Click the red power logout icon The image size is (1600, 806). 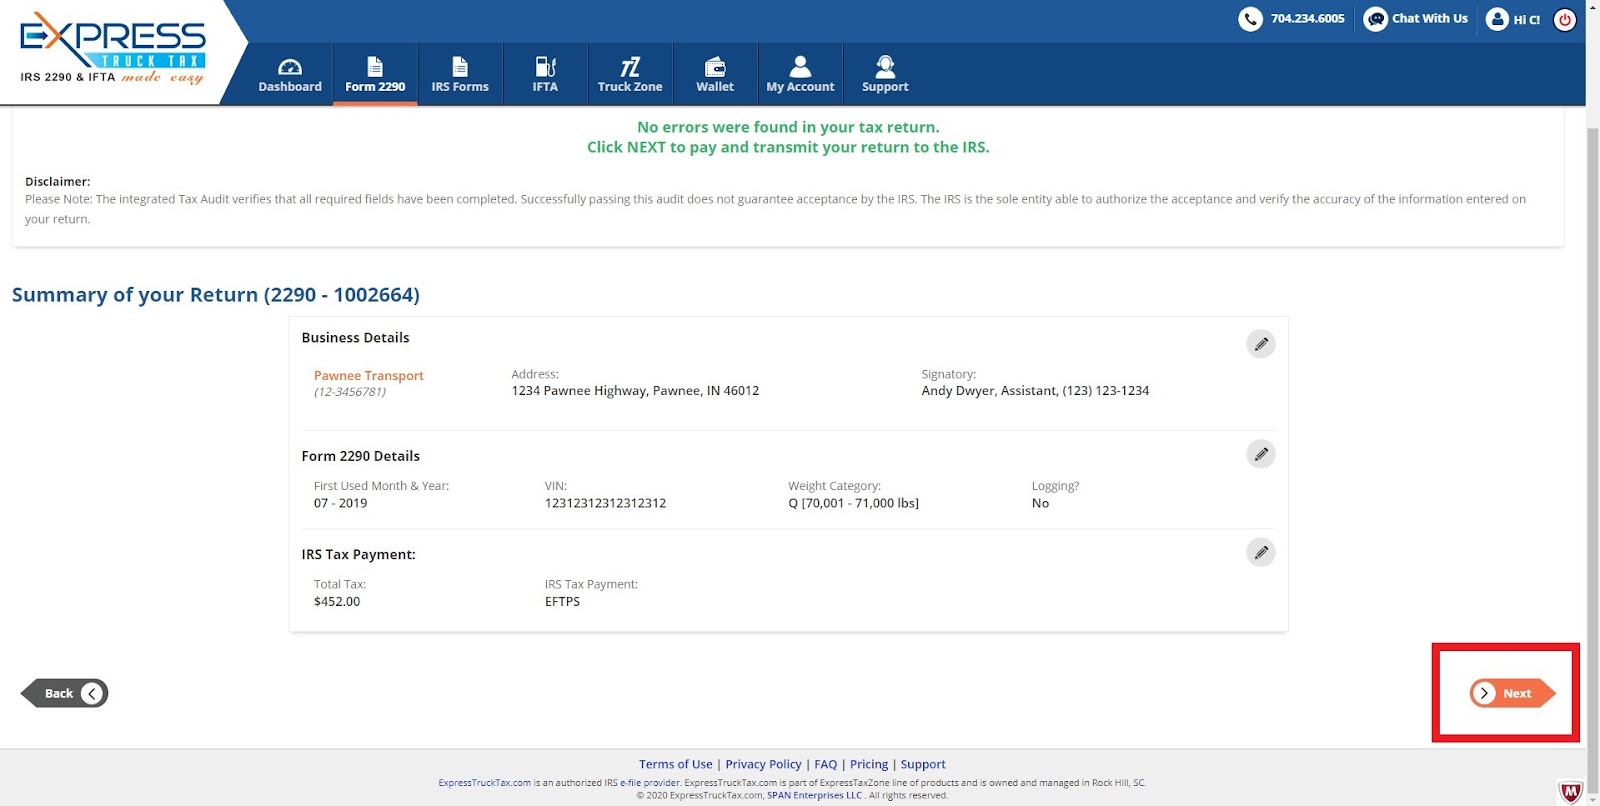point(1565,19)
